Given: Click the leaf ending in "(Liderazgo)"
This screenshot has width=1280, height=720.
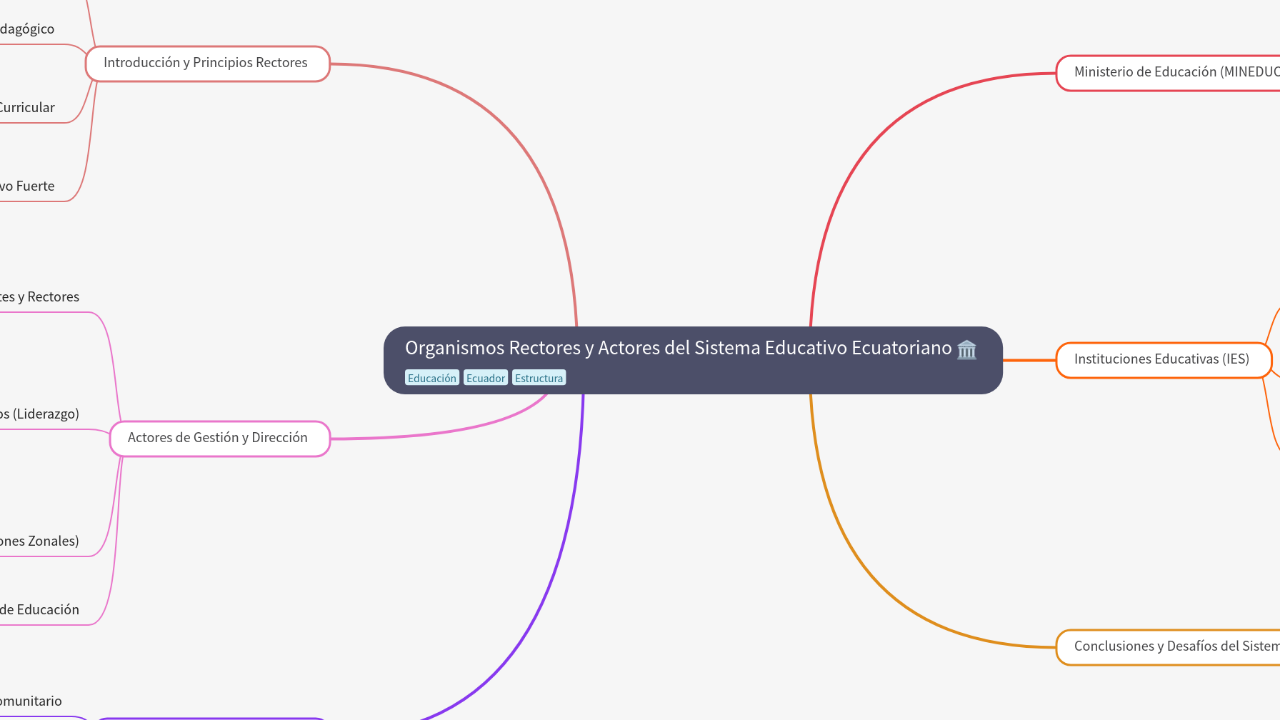Looking at the screenshot, I should coord(40,414).
